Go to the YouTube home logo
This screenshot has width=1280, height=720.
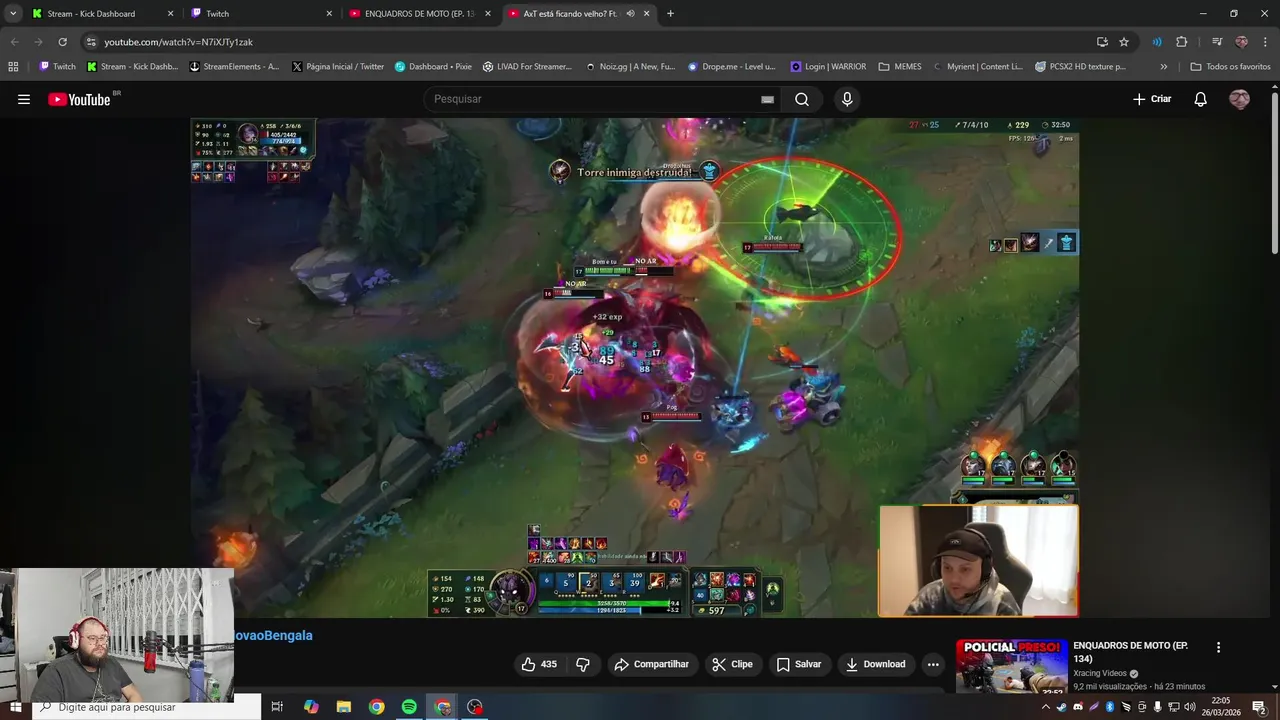[79, 99]
